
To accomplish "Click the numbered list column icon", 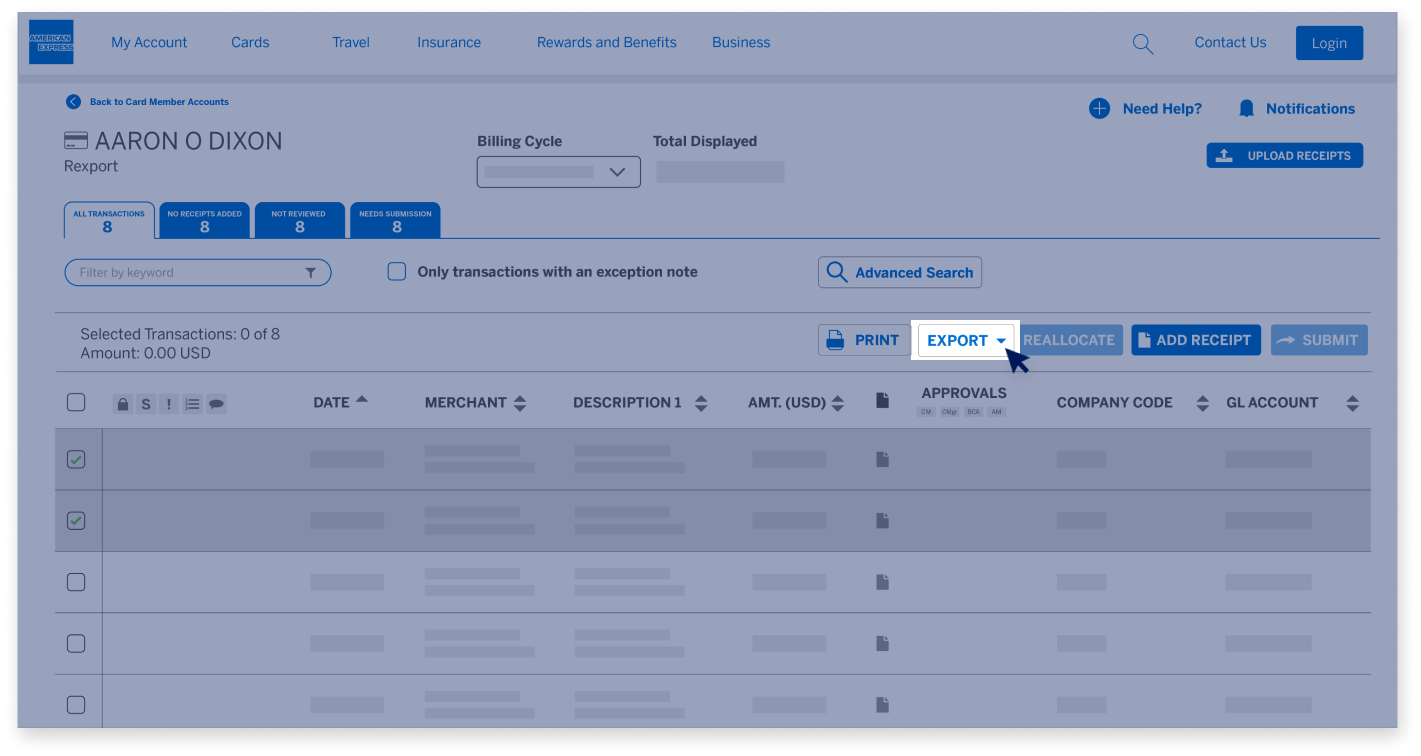I will [x=192, y=403].
